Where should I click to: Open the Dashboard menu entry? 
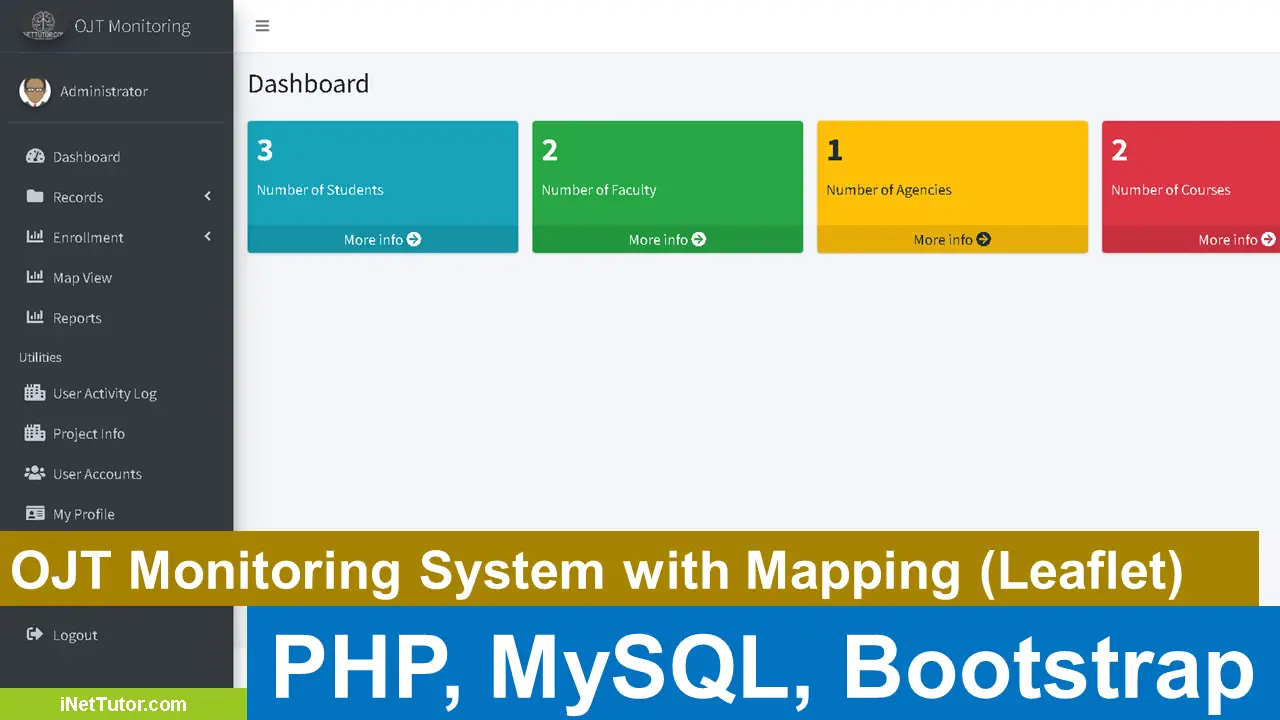pos(86,156)
